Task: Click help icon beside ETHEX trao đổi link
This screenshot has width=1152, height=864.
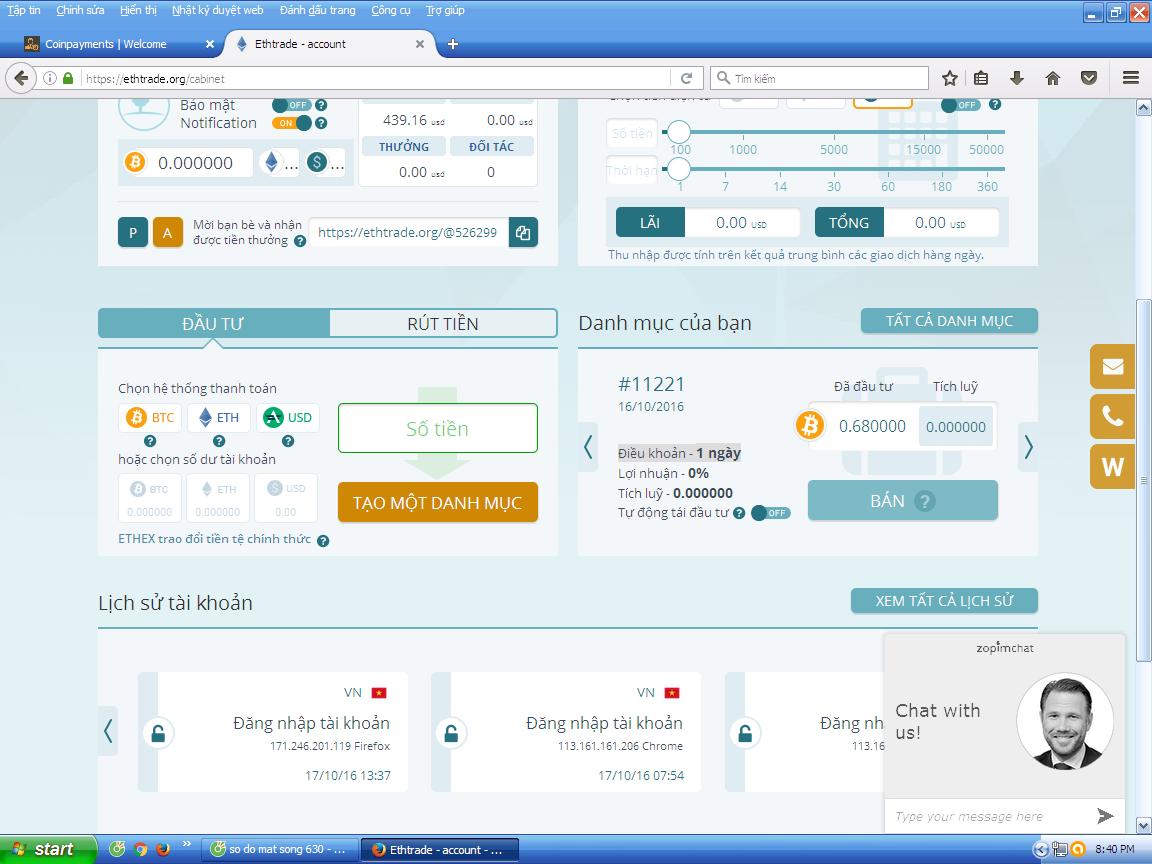Action: pyautogui.click(x=323, y=541)
